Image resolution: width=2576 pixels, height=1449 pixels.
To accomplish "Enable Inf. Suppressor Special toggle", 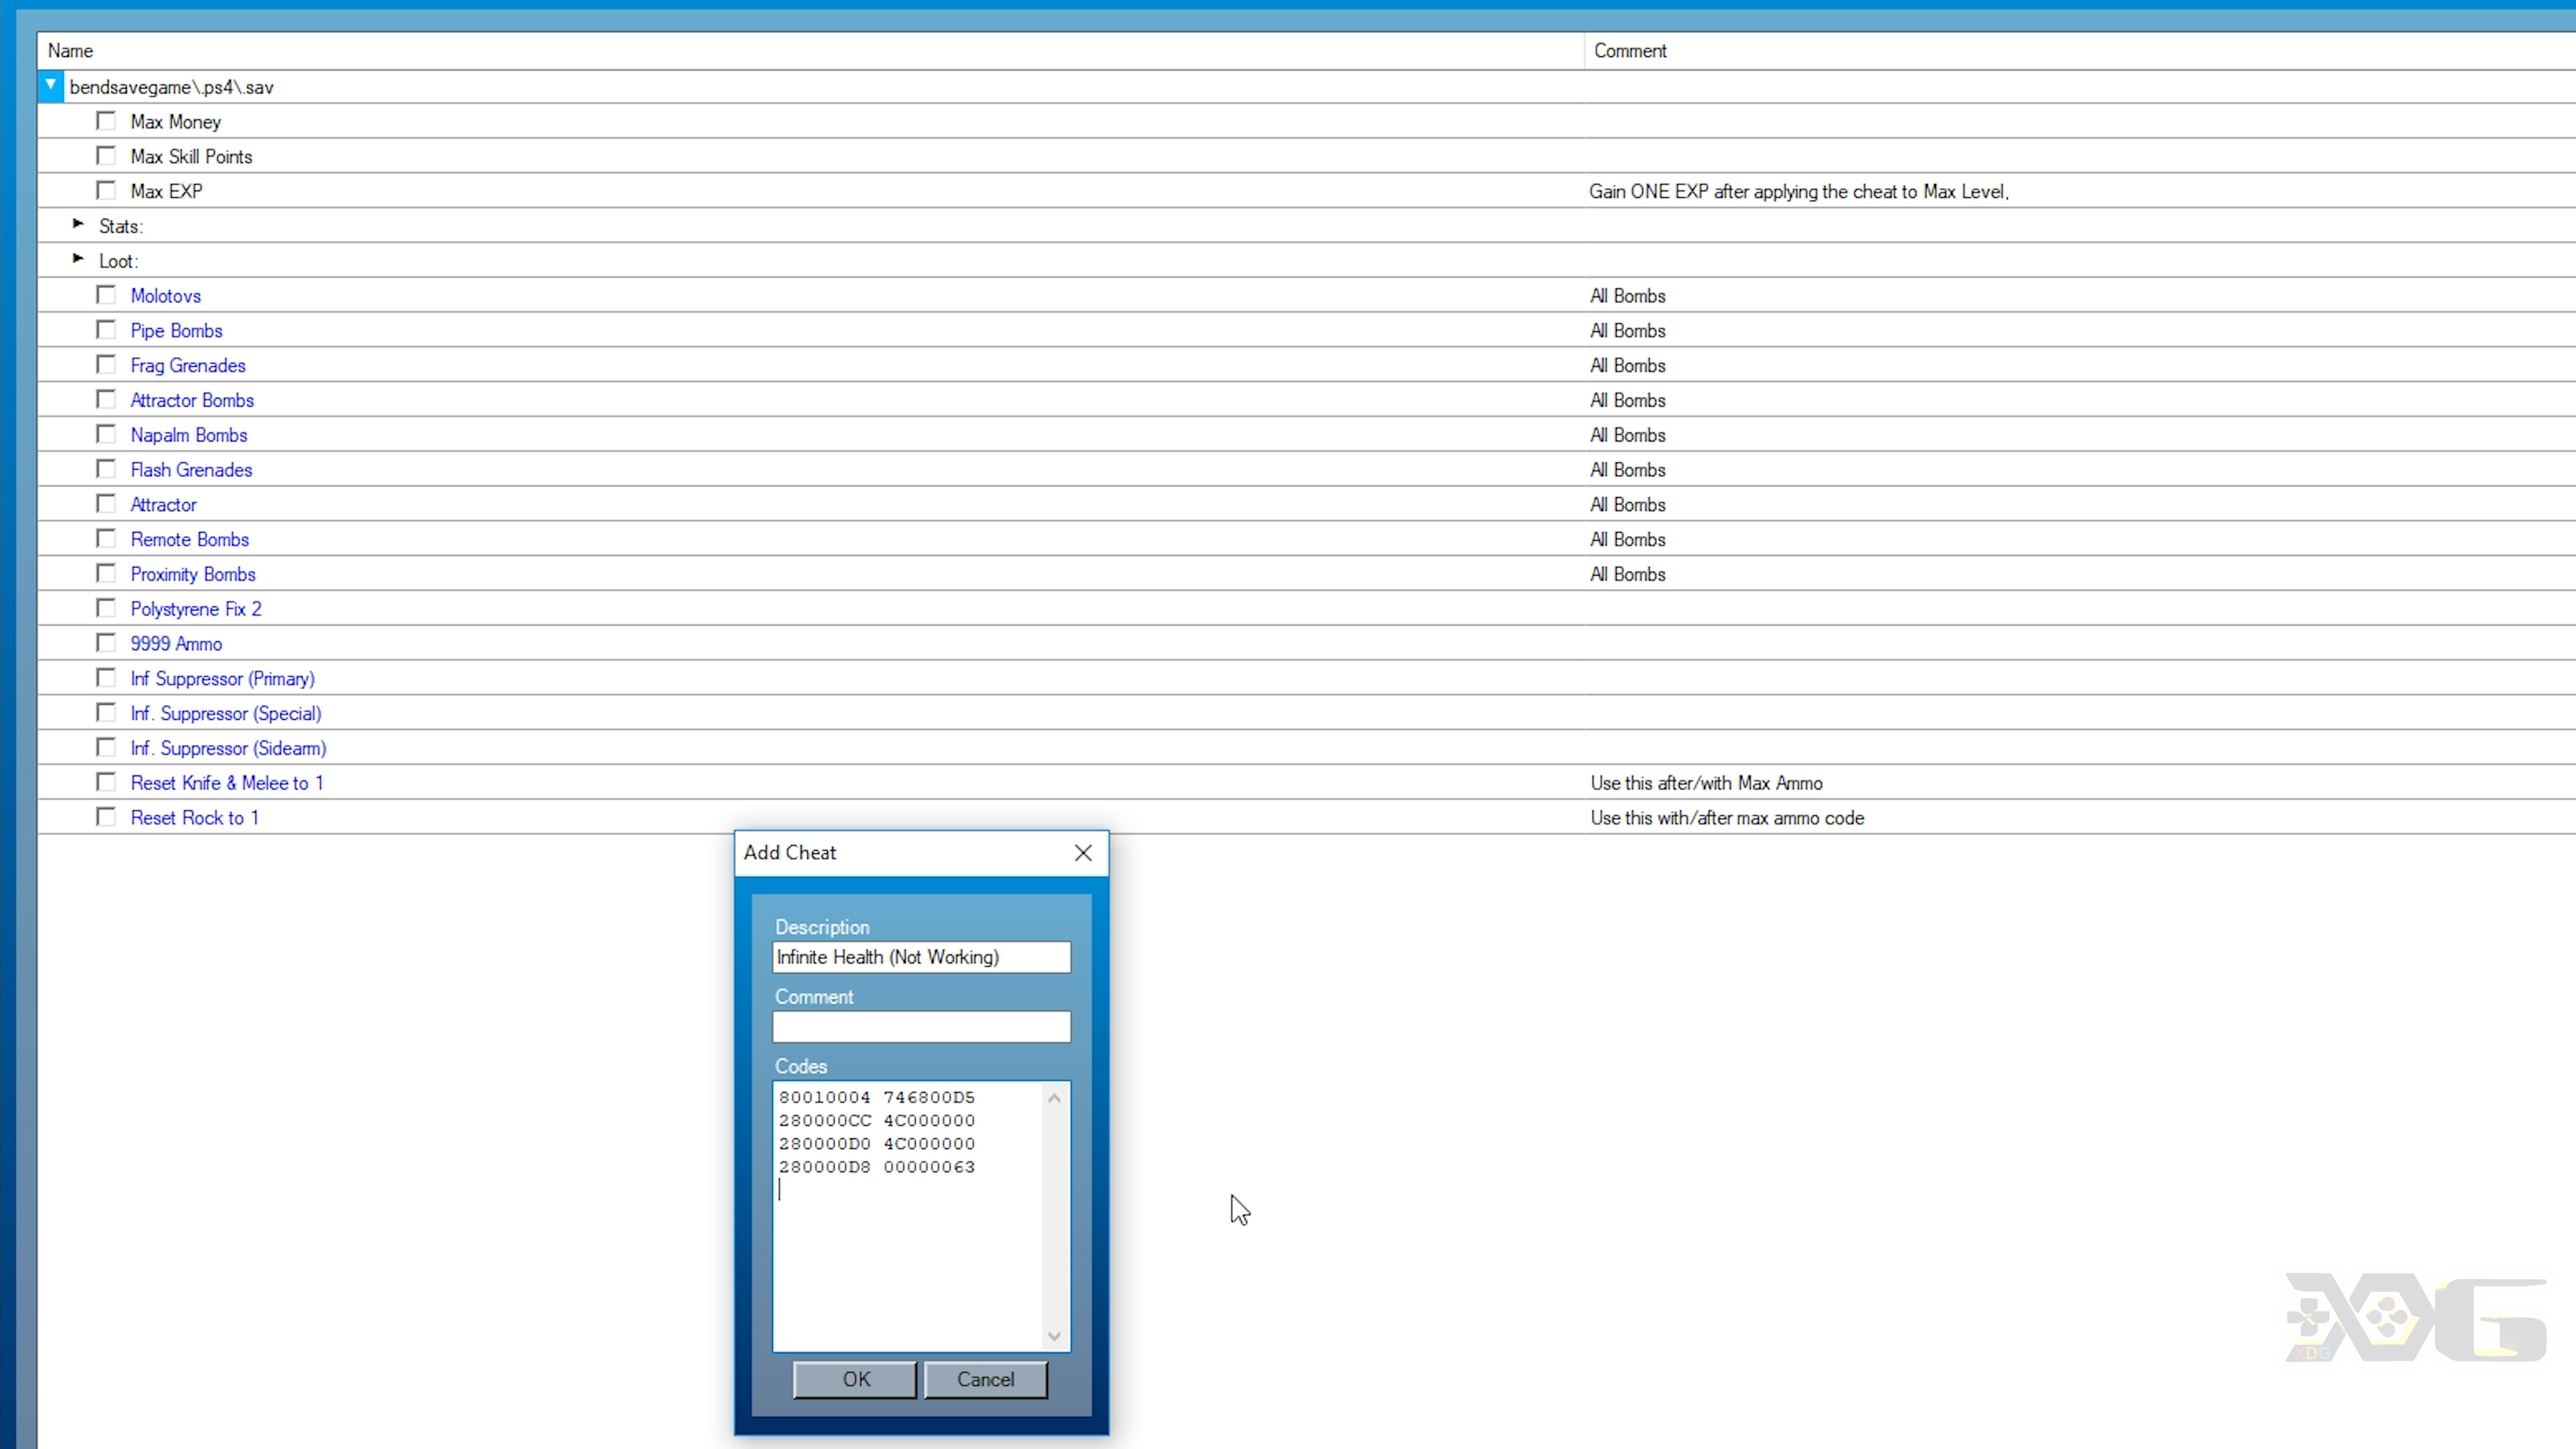I will click(x=106, y=713).
